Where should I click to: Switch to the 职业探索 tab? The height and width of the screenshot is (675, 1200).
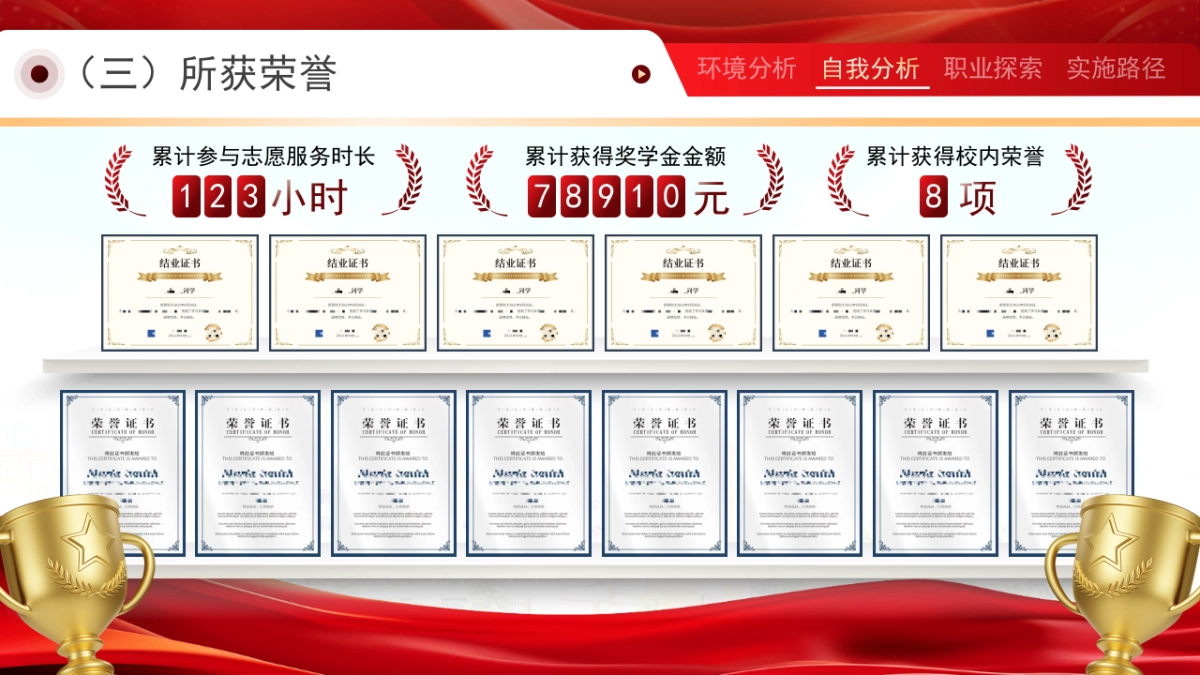click(x=992, y=69)
